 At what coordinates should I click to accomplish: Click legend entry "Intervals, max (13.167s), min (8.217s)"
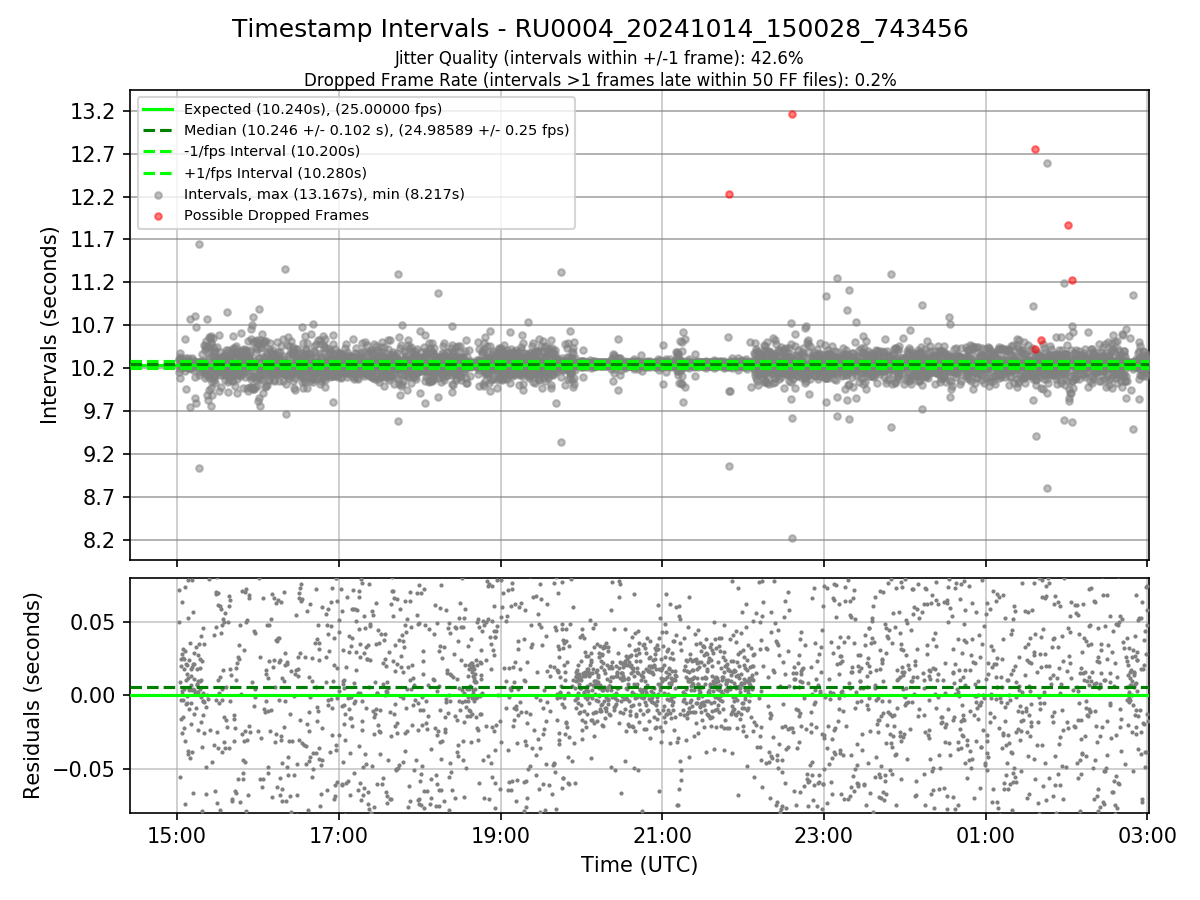pyautogui.click(x=324, y=194)
